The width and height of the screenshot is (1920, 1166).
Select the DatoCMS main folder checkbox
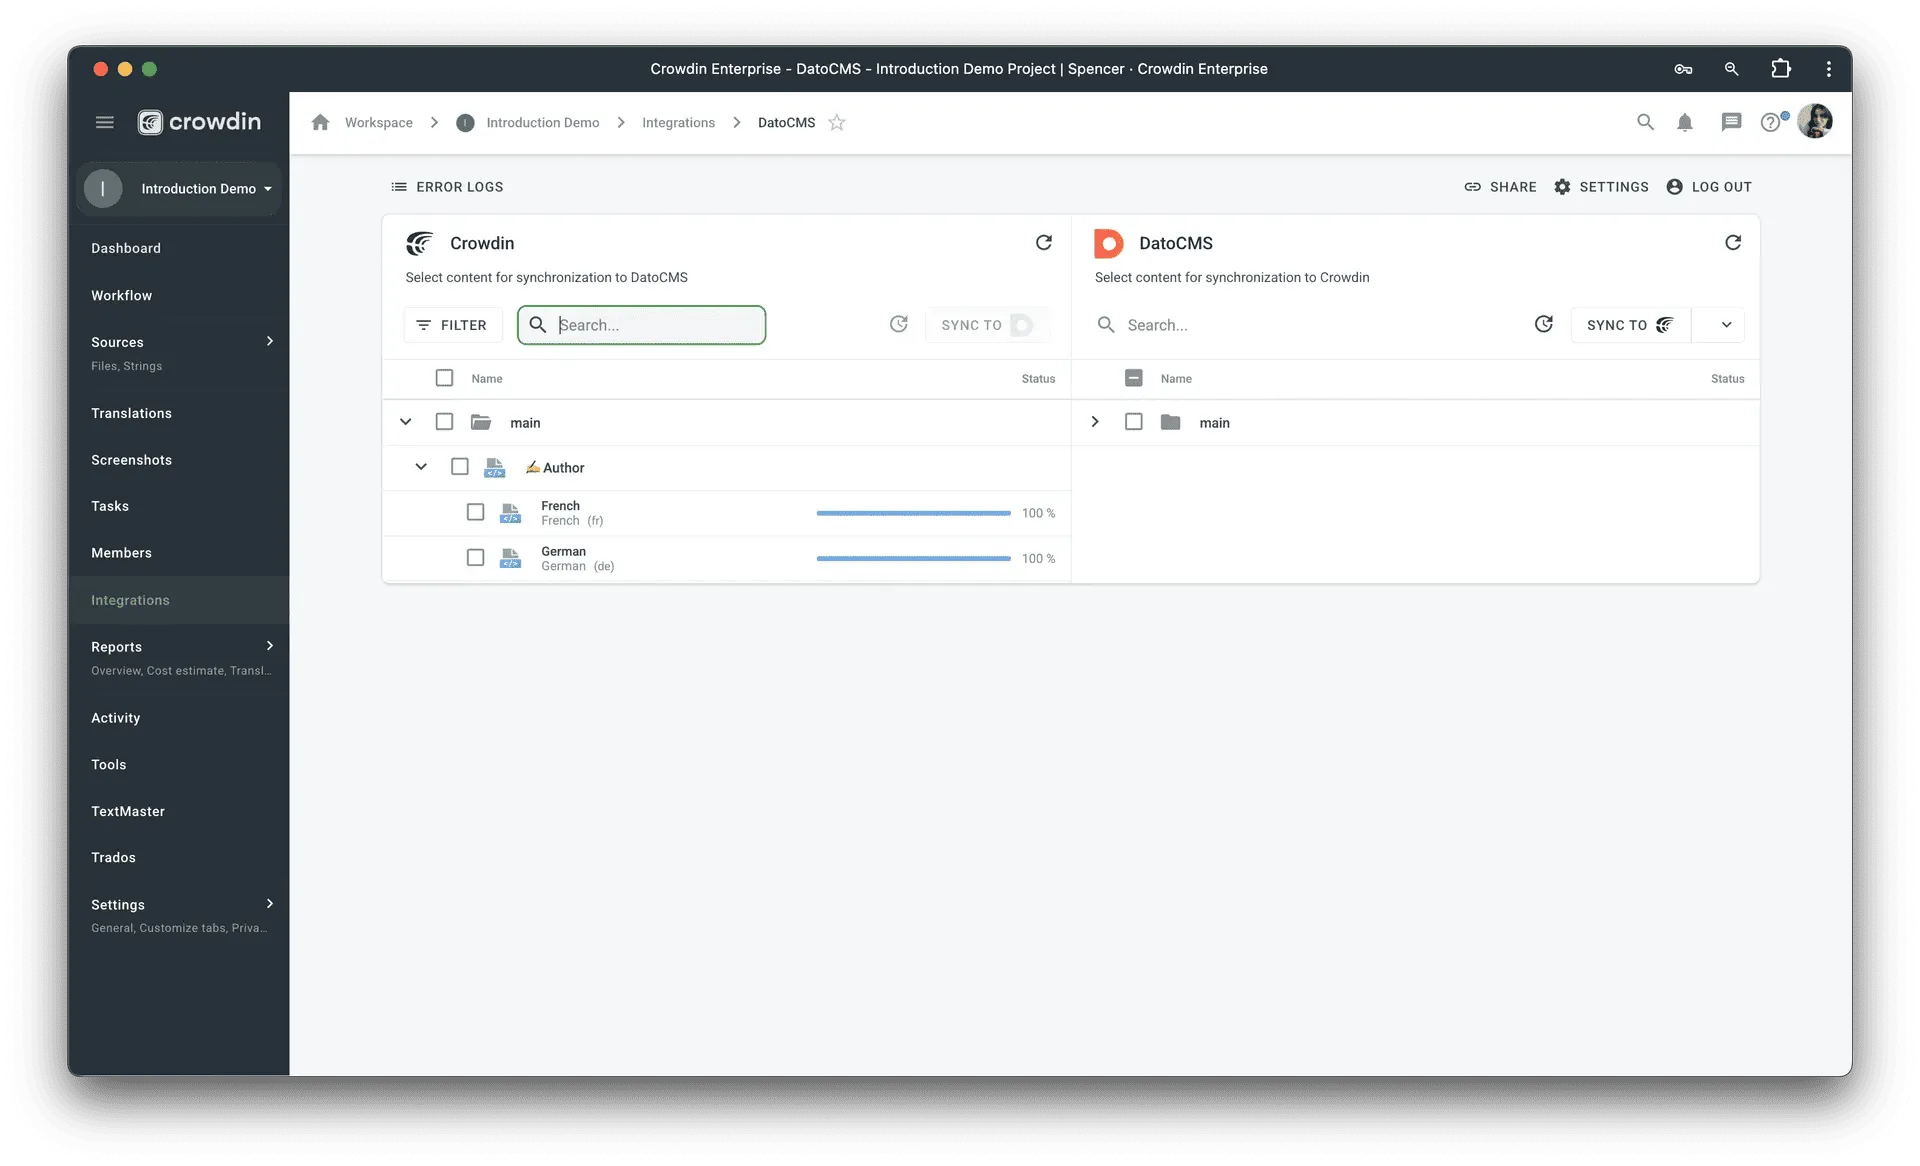1133,422
